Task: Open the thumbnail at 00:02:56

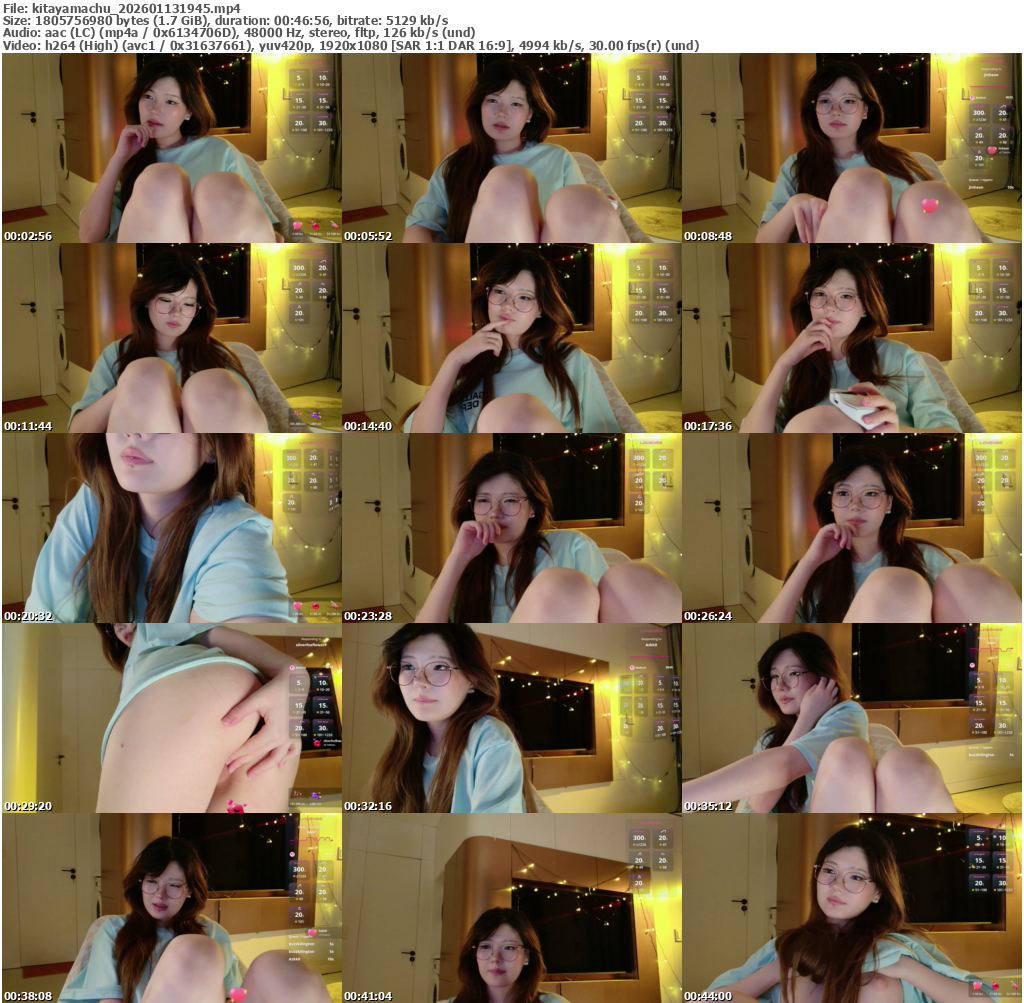Action: (x=171, y=148)
